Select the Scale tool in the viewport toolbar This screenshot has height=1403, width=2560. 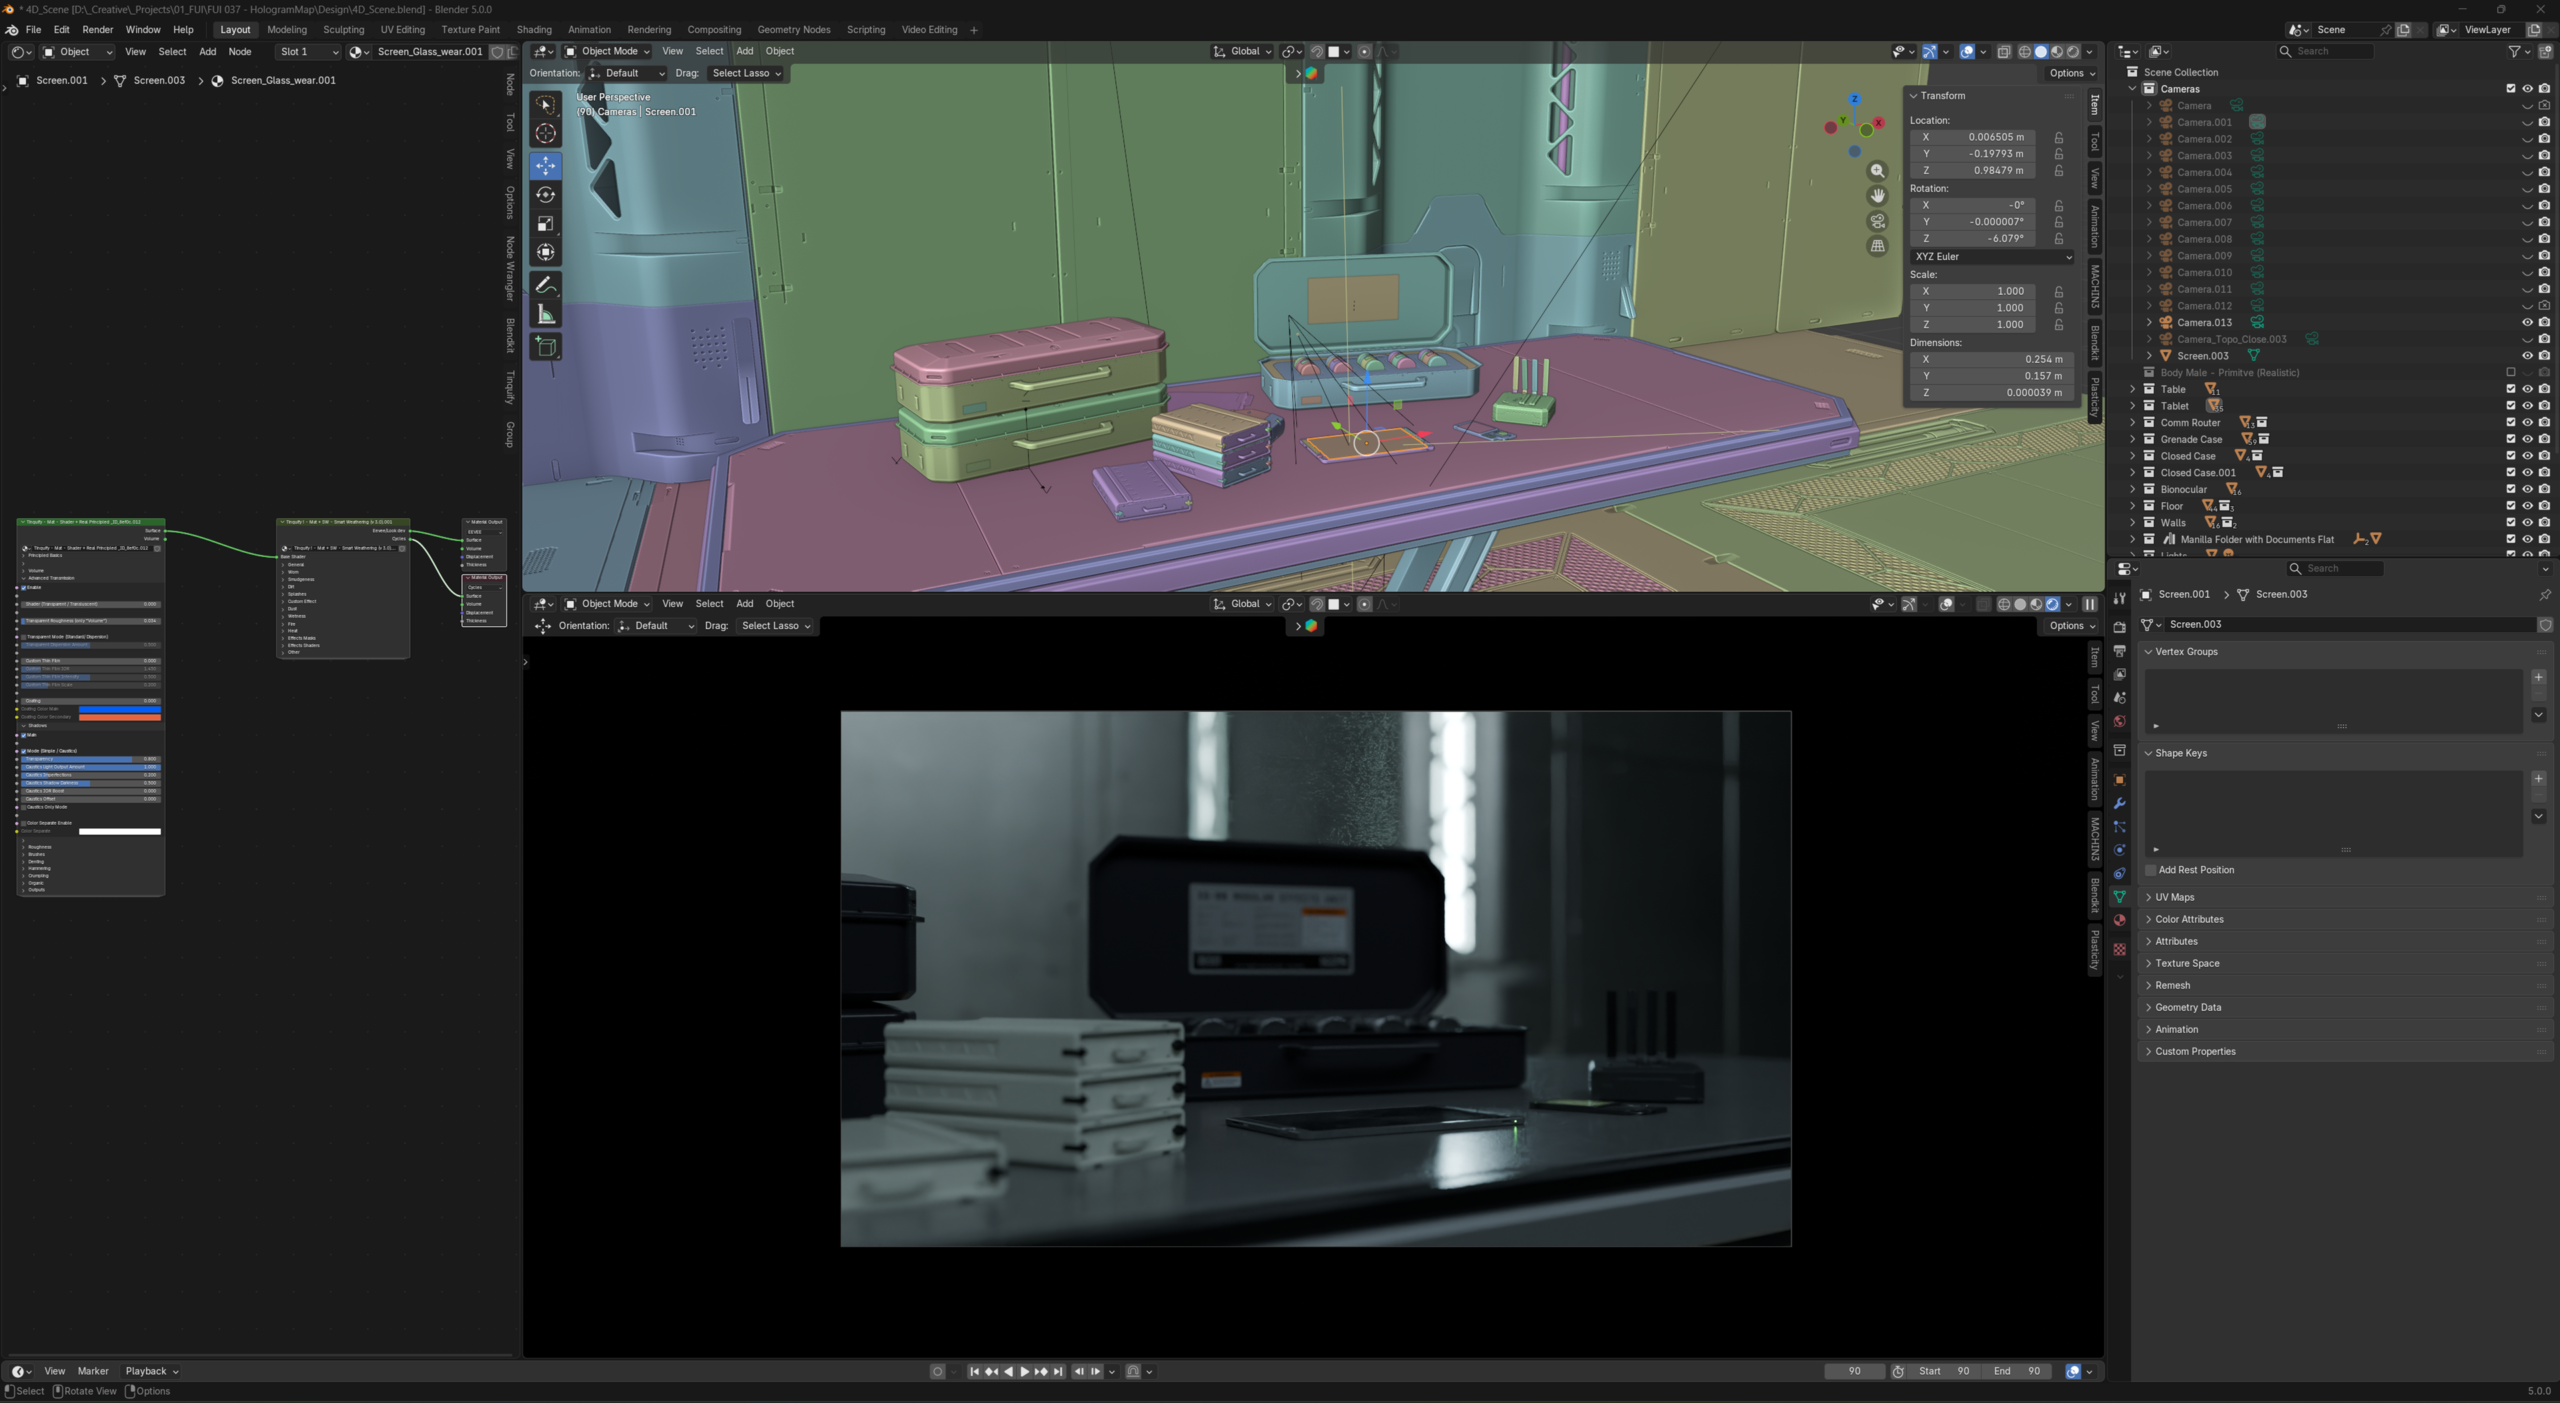coord(545,224)
